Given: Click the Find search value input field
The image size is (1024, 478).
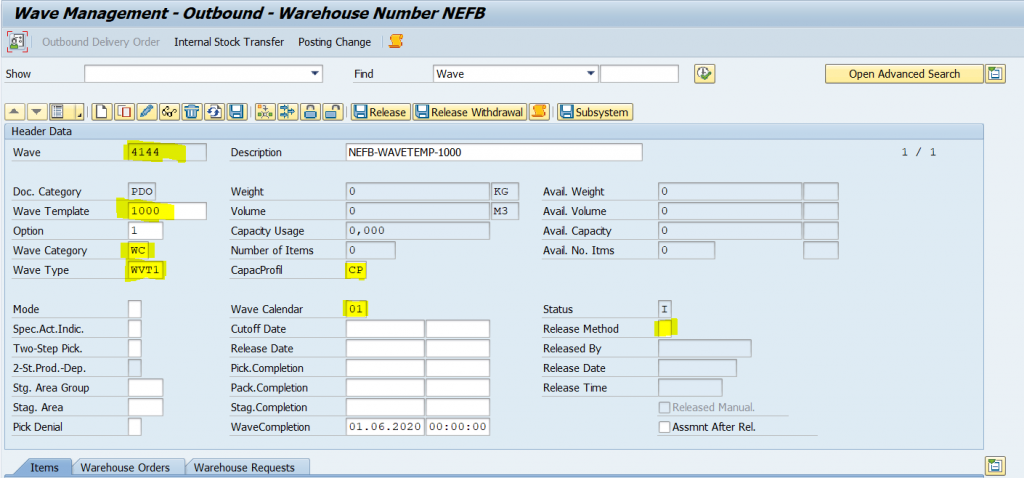Looking at the screenshot, I should 639,74.
